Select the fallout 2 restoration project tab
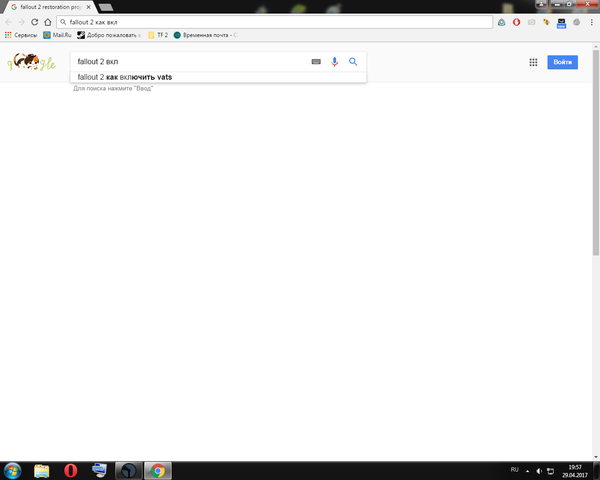This screenshot has height=480, width=600. point(48,7)
